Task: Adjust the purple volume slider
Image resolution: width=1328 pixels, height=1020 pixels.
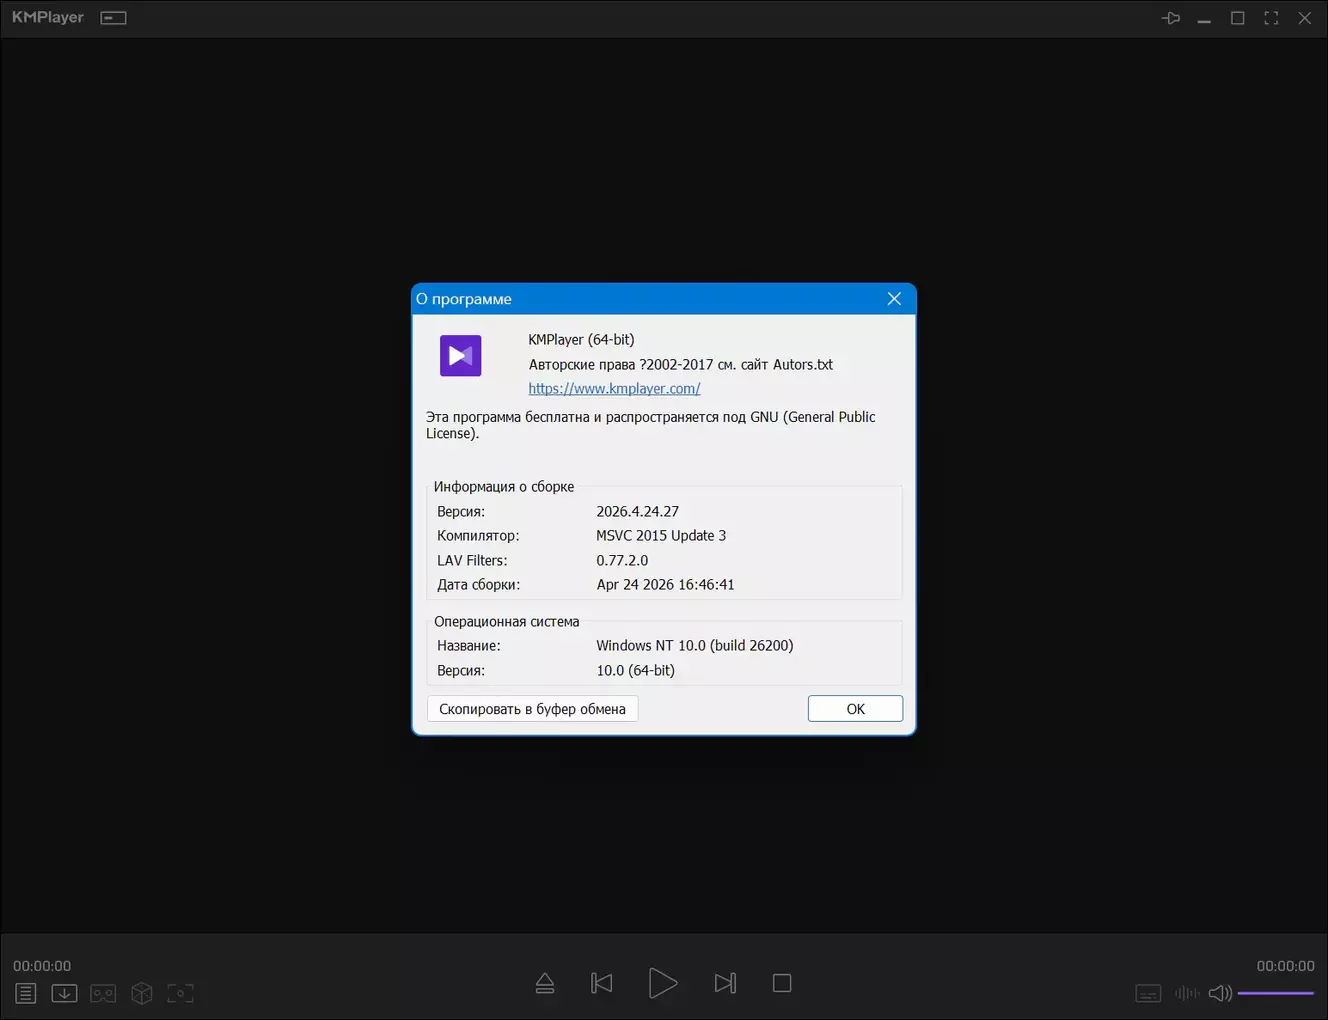Action: click(1275, 993)
